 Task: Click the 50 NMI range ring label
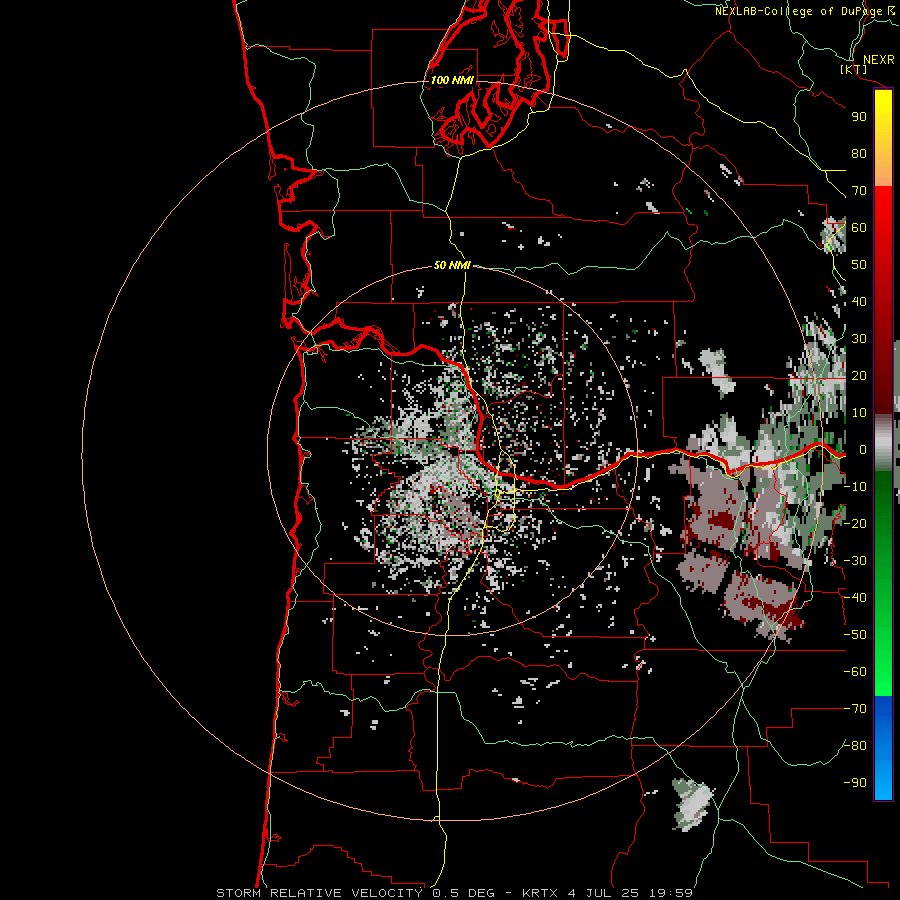[452, 265]
